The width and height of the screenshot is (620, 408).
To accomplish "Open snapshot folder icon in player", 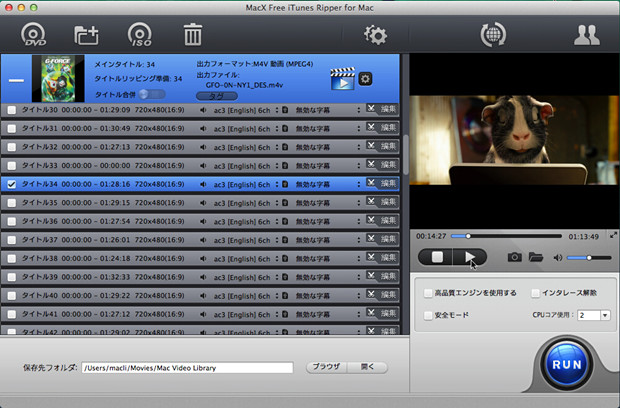I will tap(536, 257).
